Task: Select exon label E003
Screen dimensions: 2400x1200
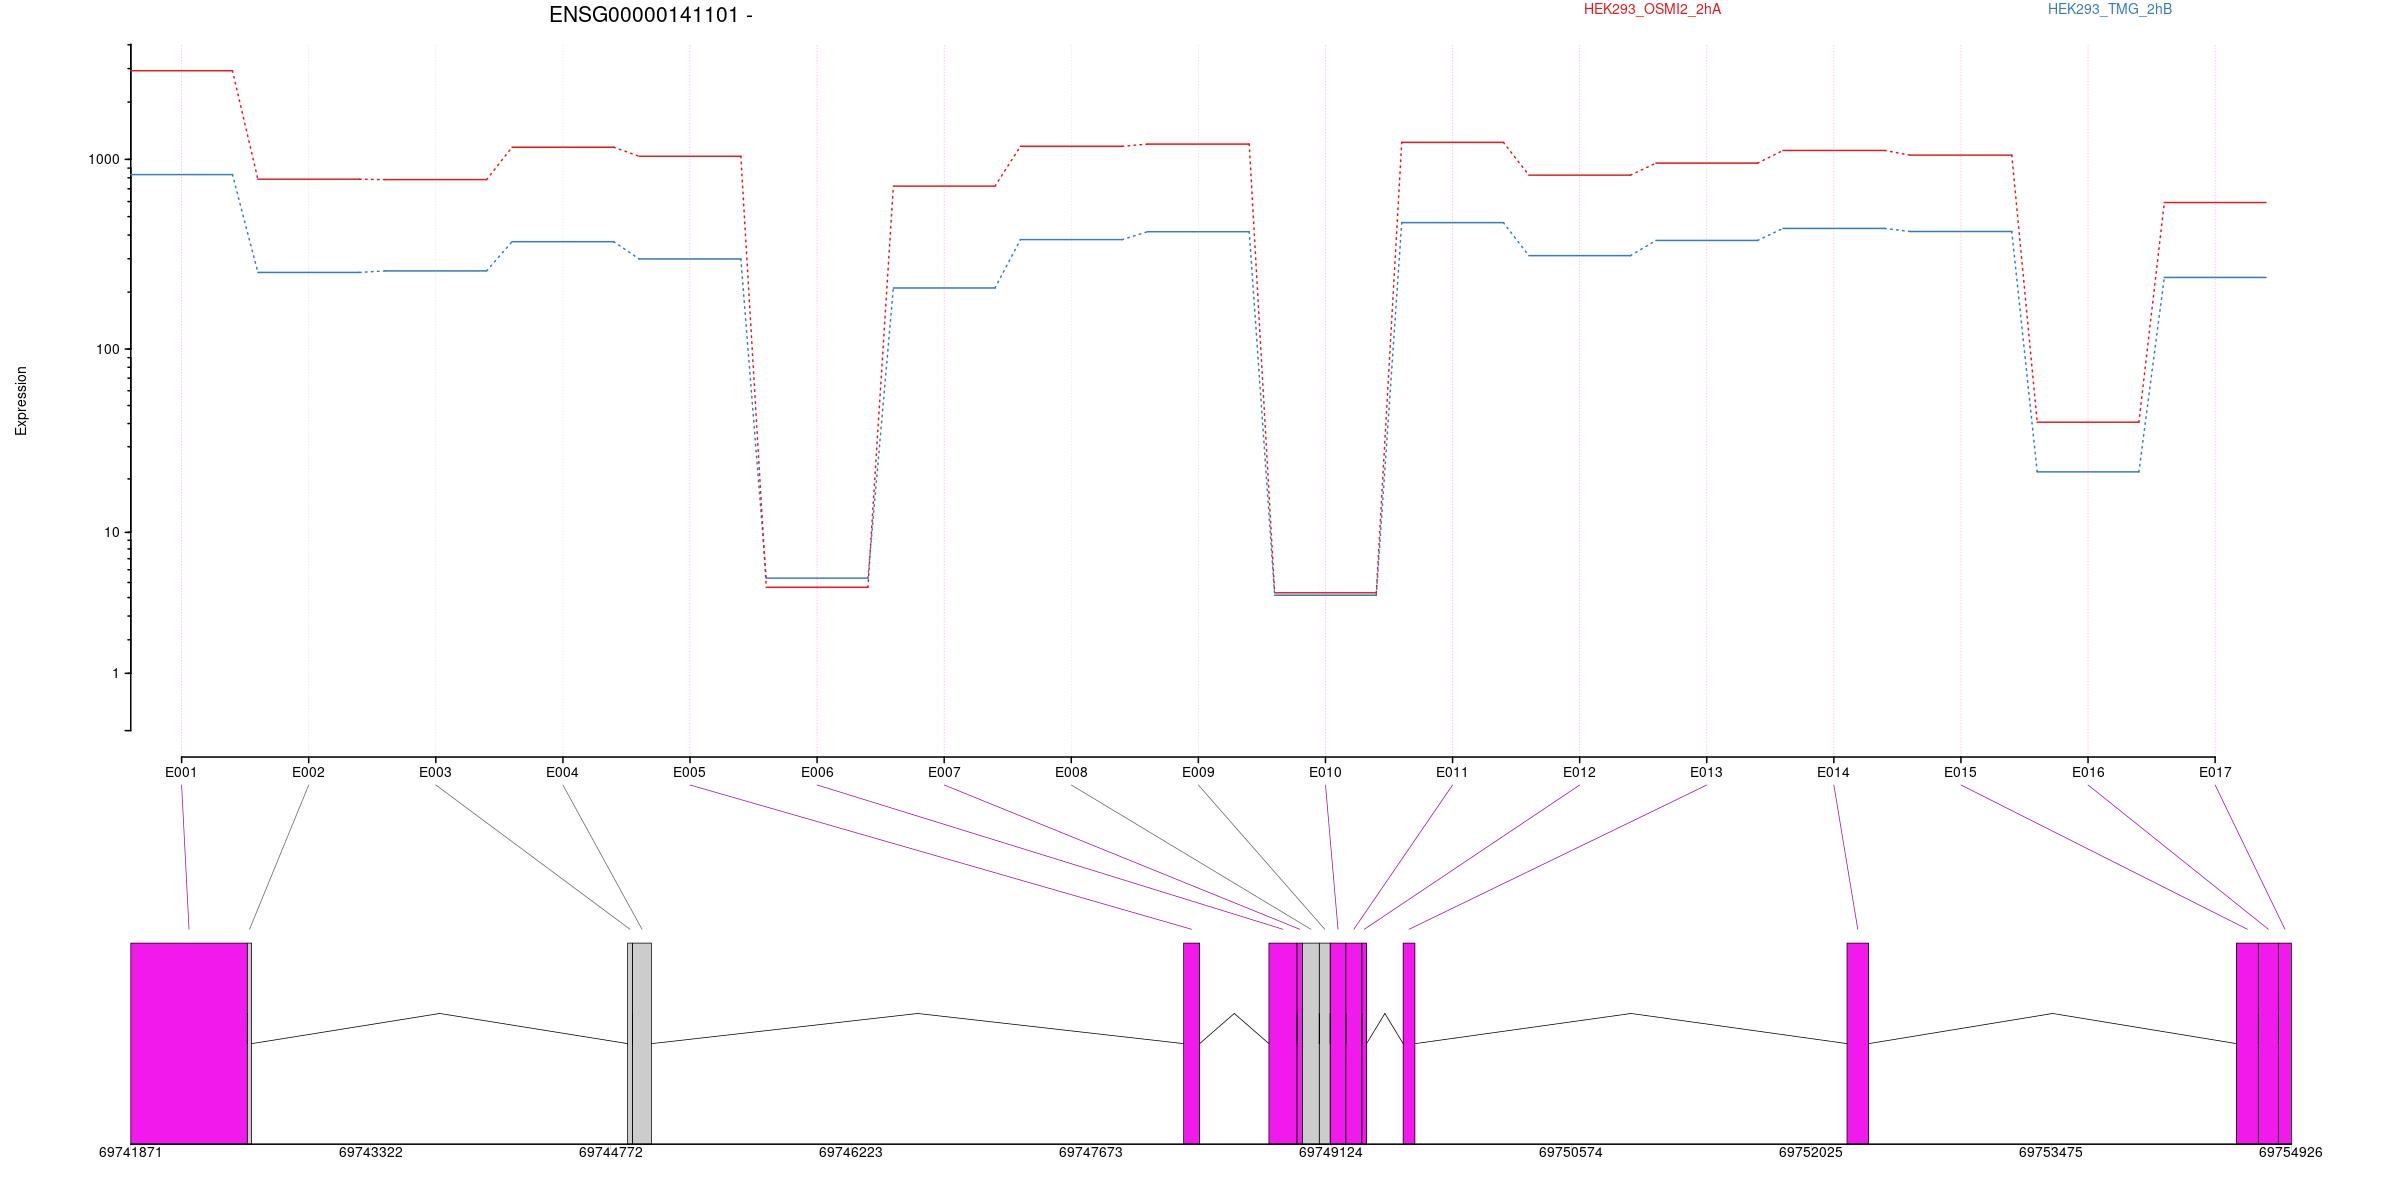Action: [x=435, y=772]
